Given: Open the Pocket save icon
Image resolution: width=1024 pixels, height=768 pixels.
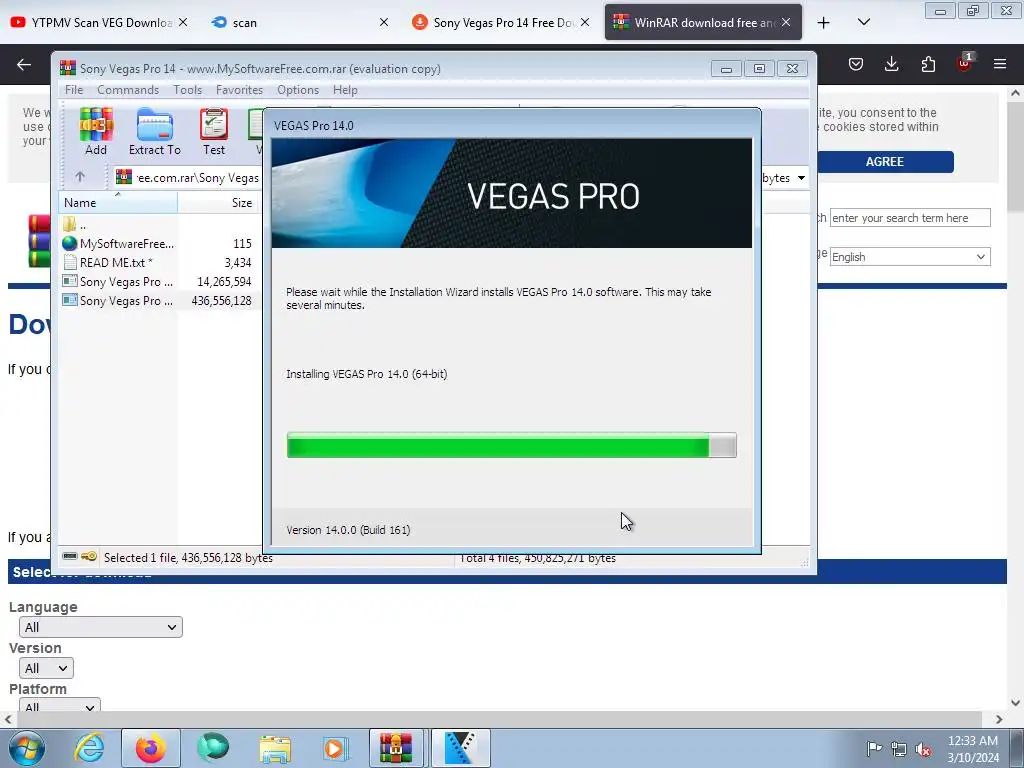Looking at the screenshot, I should [856, 64].
